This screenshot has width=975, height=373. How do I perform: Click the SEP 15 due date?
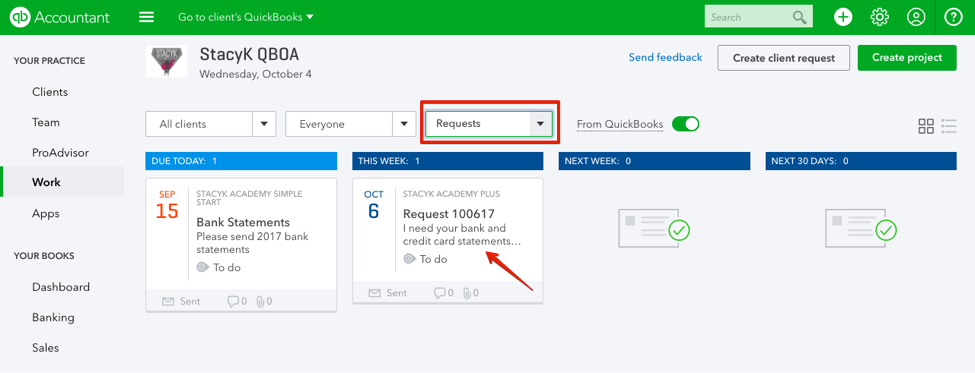click(167, 205)
